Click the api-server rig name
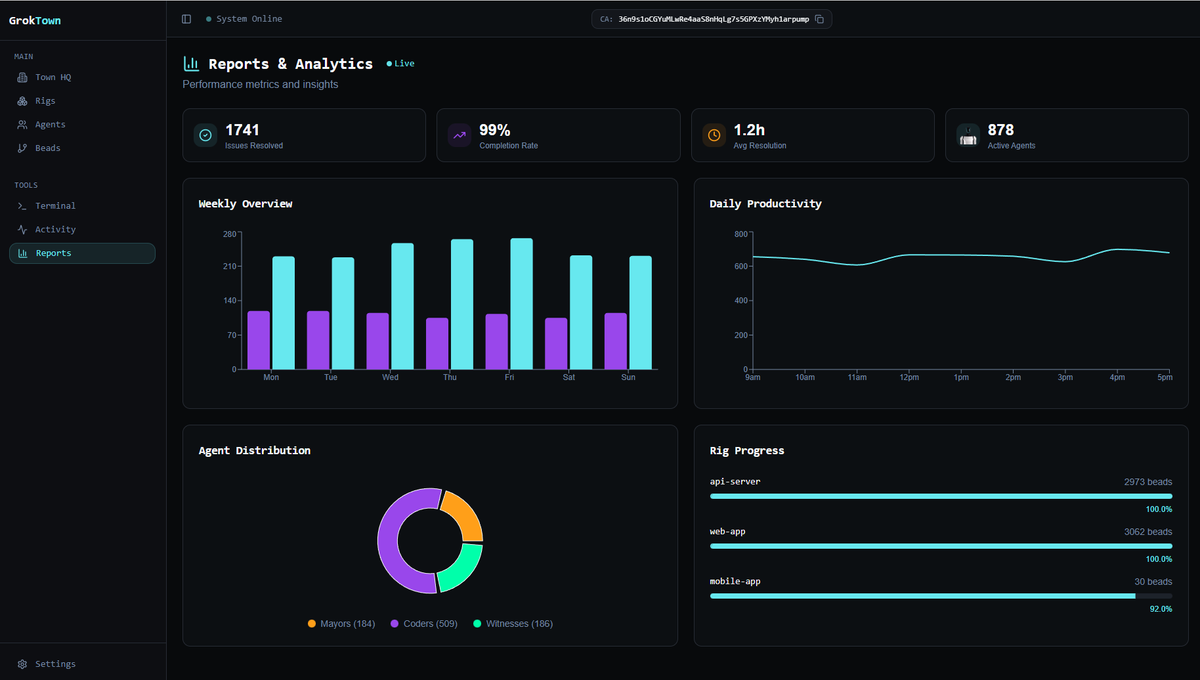The image size is (1200, 680). tap(735, 482)
